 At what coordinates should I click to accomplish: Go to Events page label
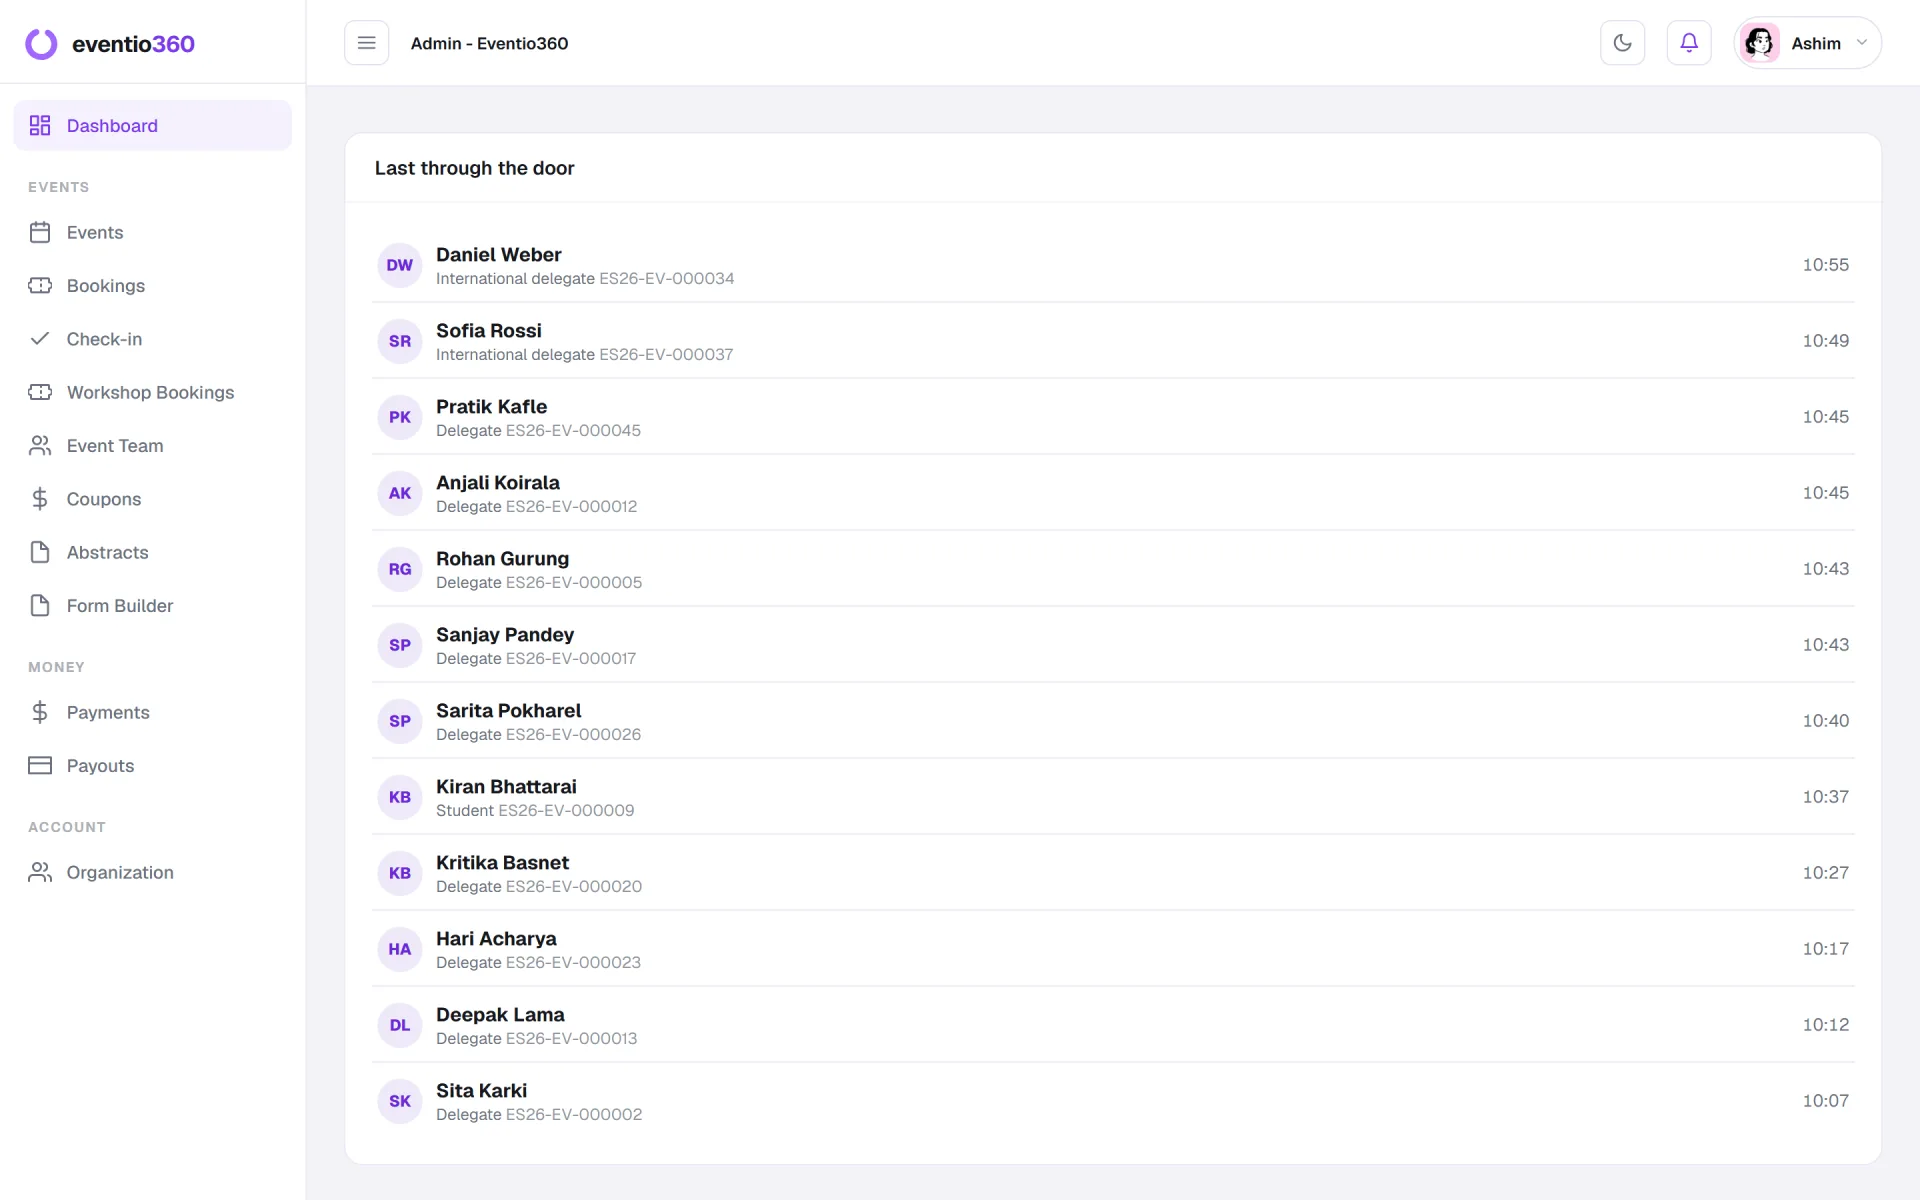point(95,232)
